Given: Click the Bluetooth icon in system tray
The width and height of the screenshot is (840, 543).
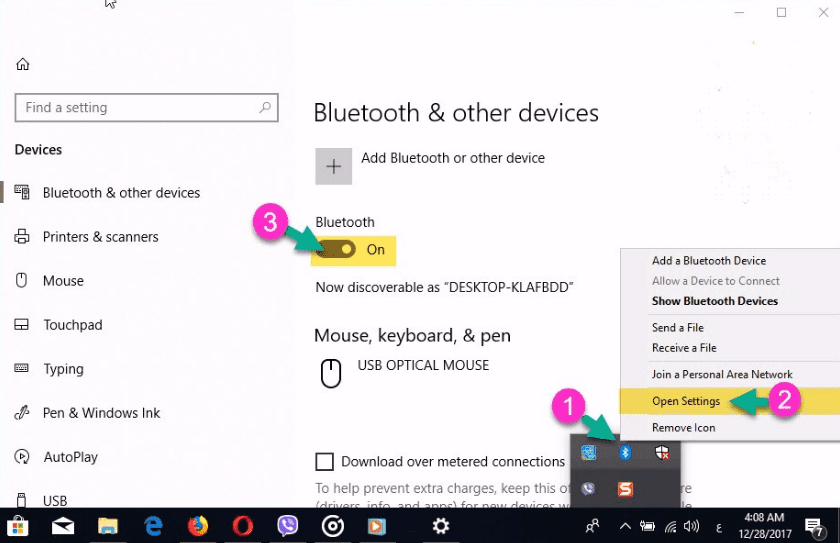Looking at the screenshot, I should tap(626, 453).
